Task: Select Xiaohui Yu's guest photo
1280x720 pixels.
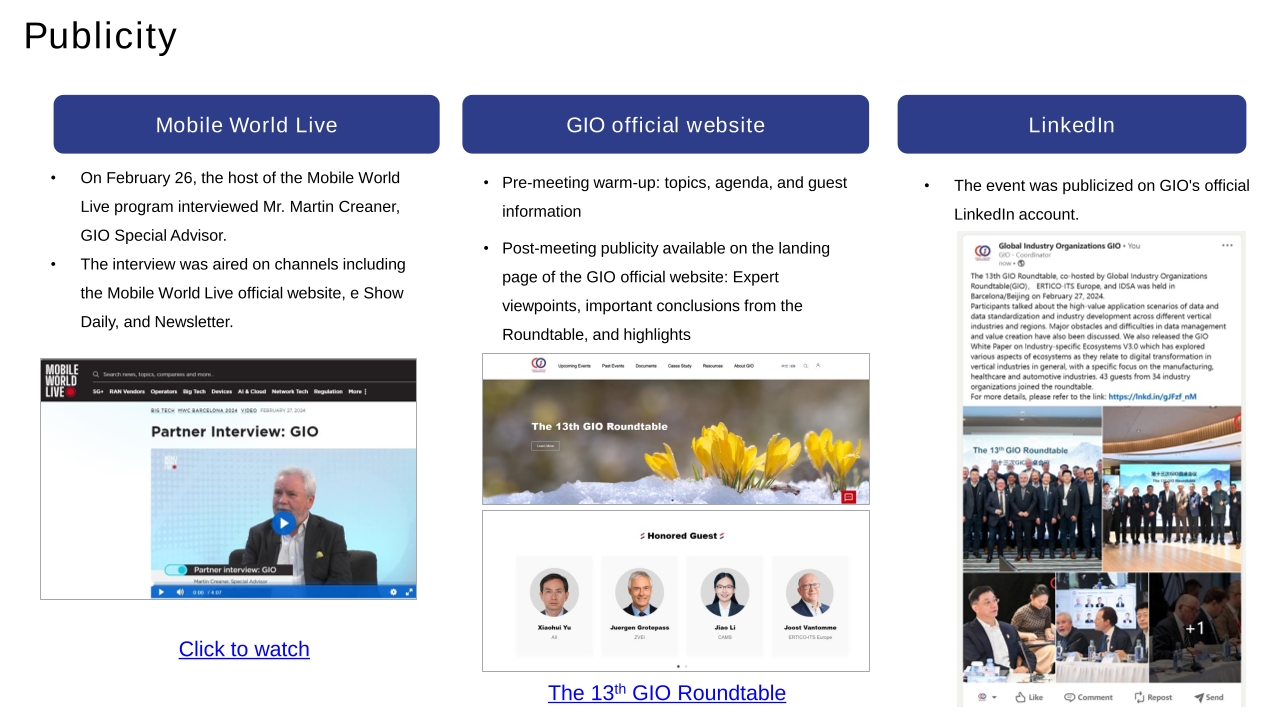Action: (554, 592)
